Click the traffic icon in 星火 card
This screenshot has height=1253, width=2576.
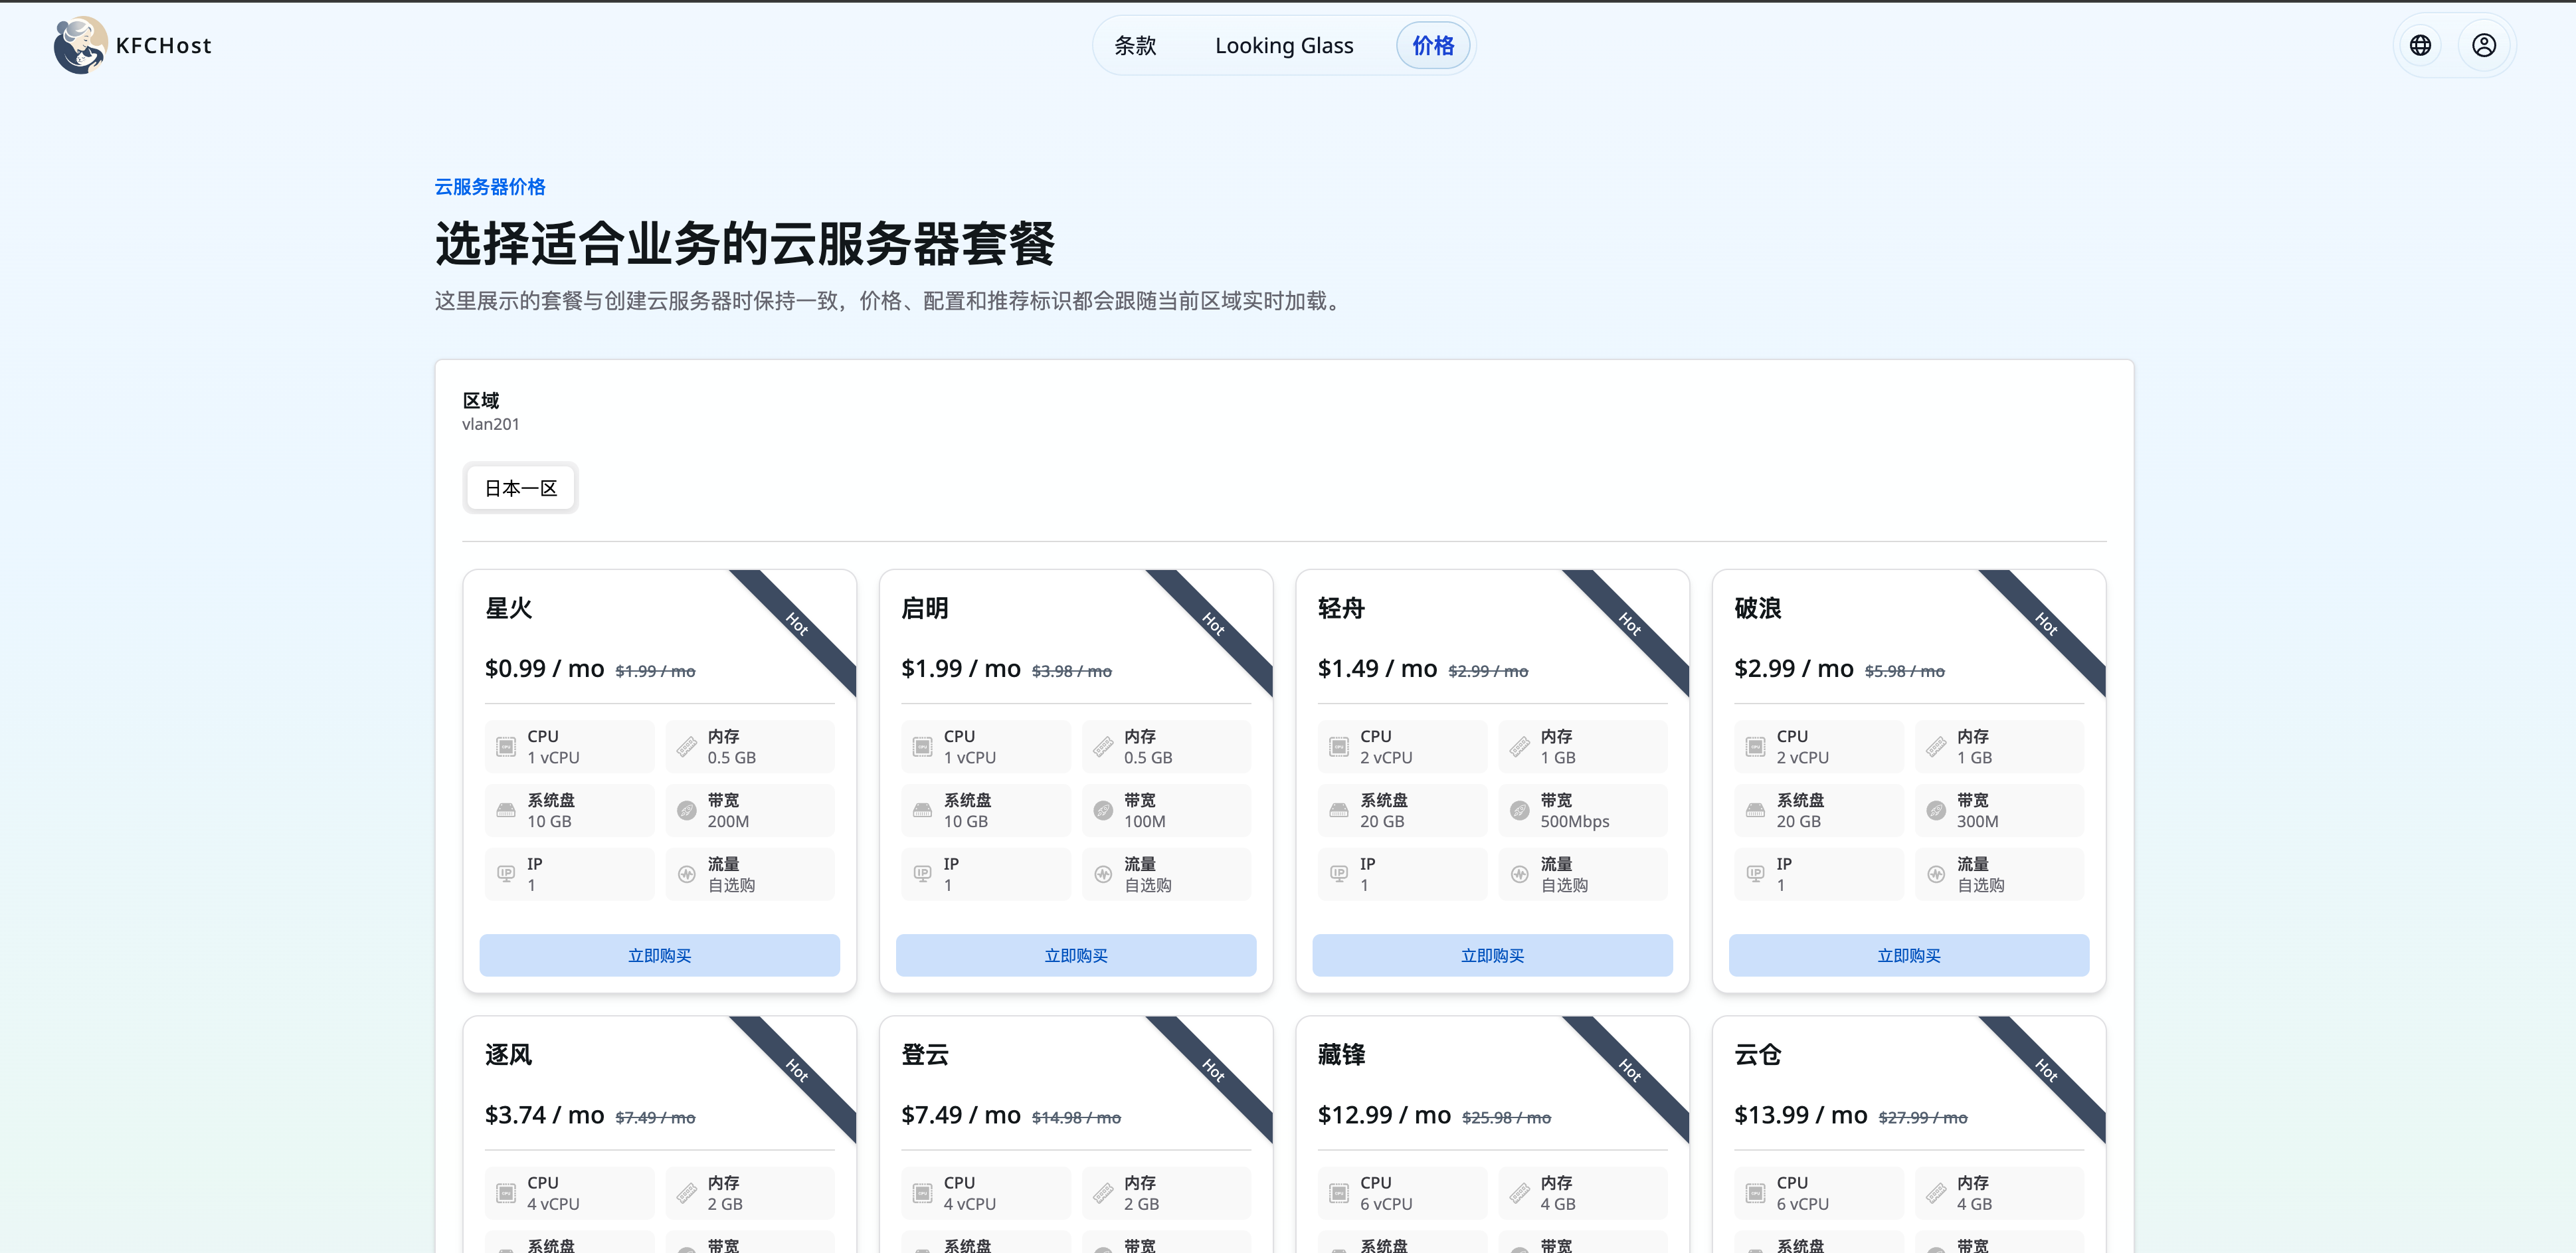point(686,874)
